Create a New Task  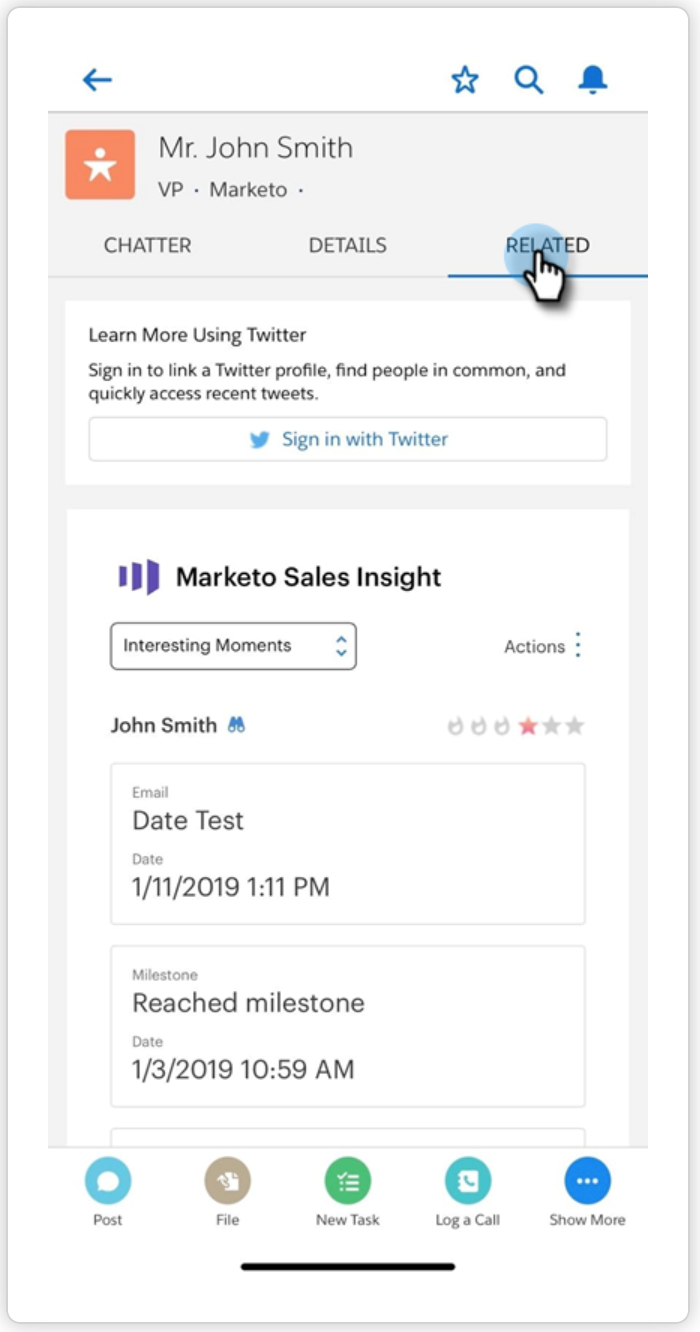coord(348,1182)
